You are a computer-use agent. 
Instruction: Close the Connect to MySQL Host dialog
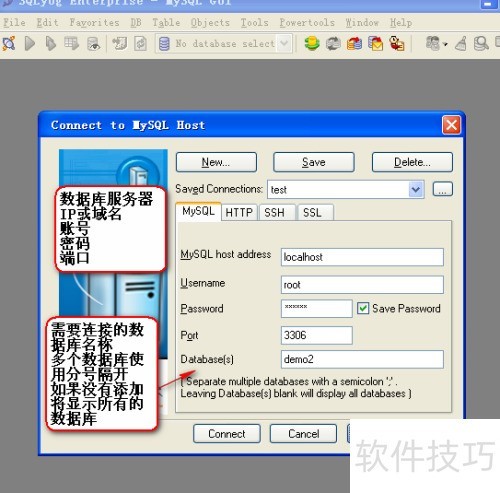point(451,125)
